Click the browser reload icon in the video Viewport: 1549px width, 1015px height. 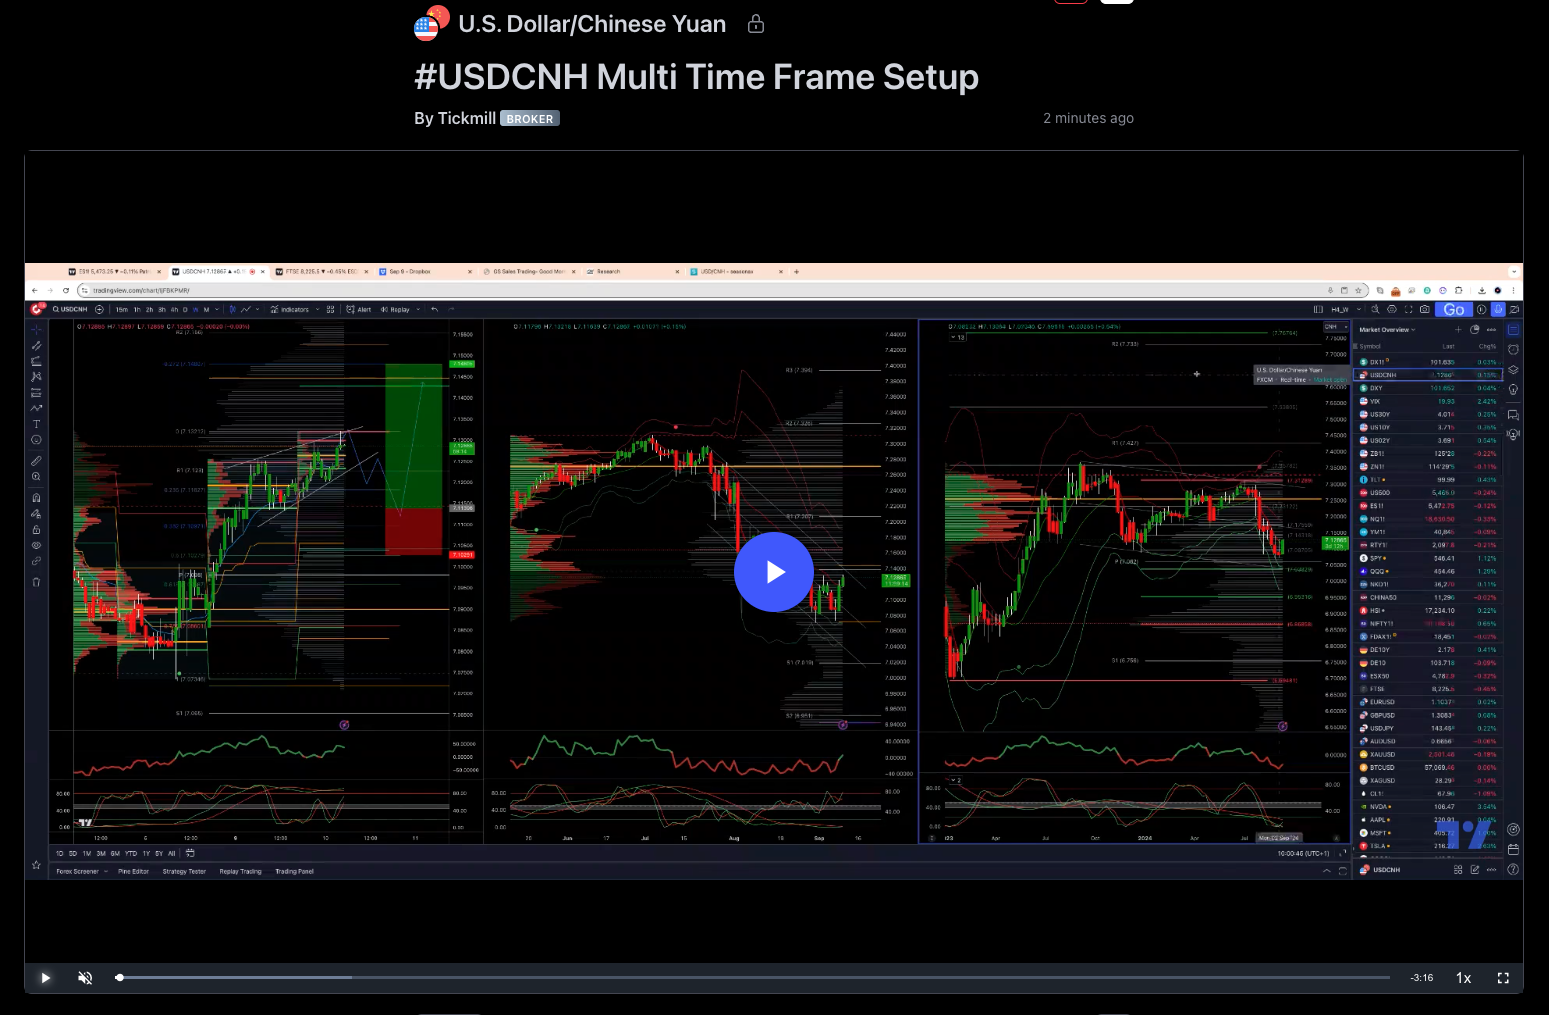66,290
